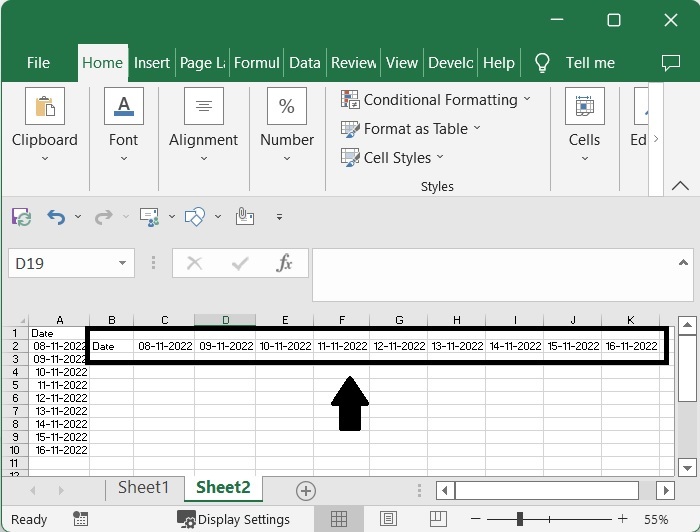This screenshot has width=700, height=532.
Task: Click the zoom slider handle
Action: [x=520, y=519]
